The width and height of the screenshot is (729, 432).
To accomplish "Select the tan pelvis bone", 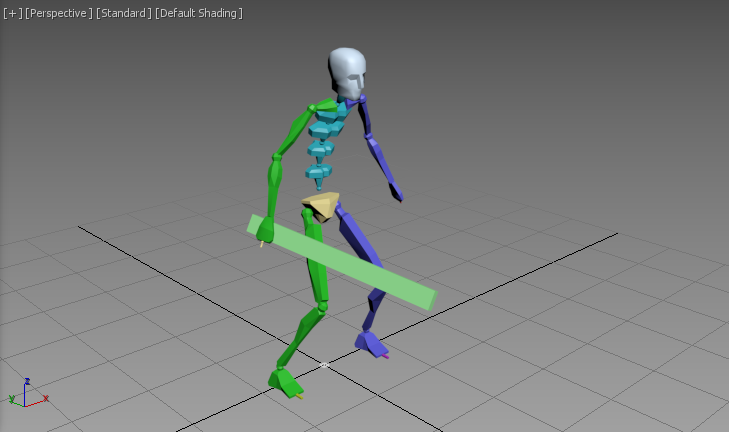I will [x=322, y=207].
